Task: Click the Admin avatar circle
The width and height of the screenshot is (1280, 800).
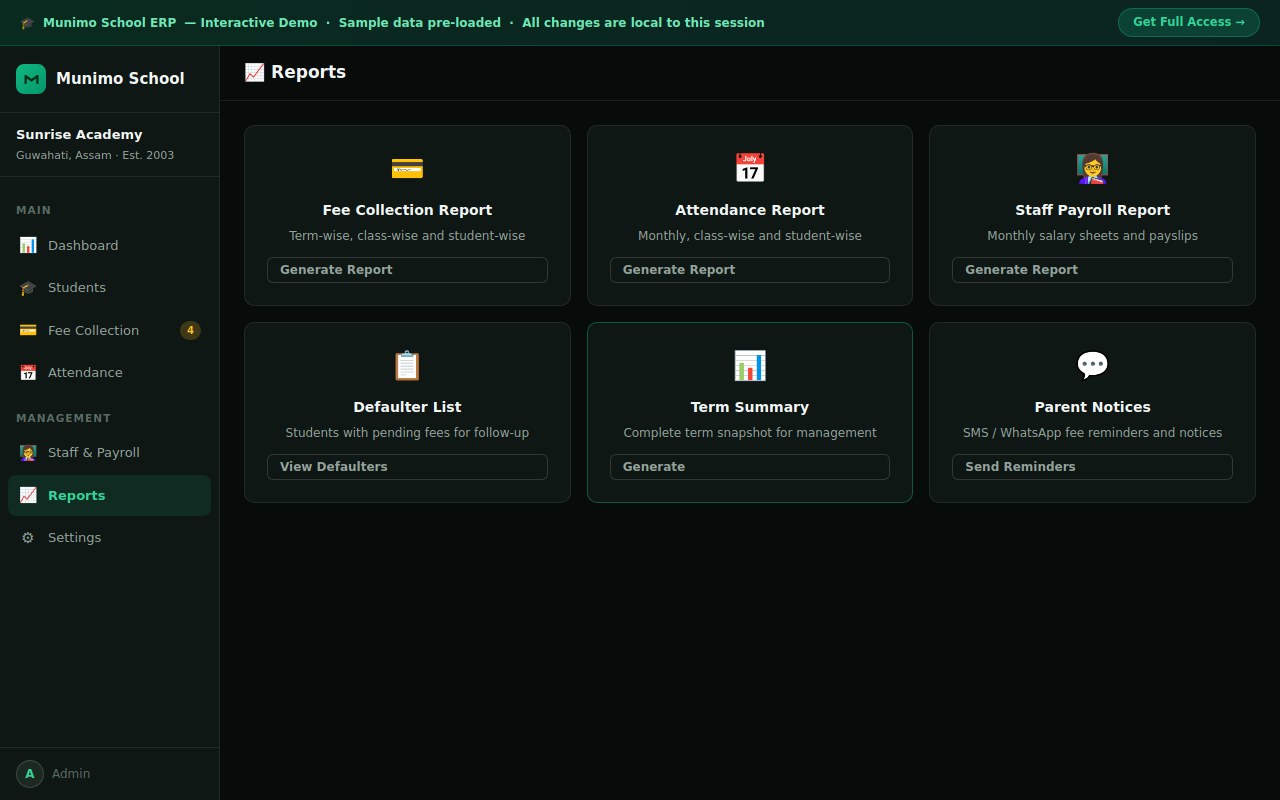Action: coord(30,774)
